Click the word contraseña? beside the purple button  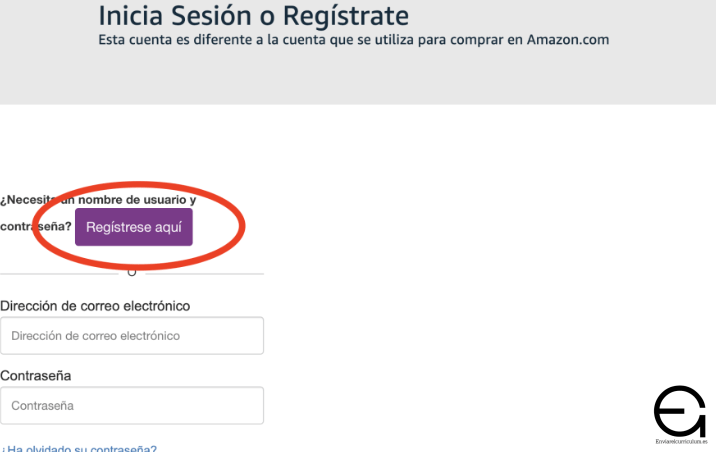click(x=36, y=227)
